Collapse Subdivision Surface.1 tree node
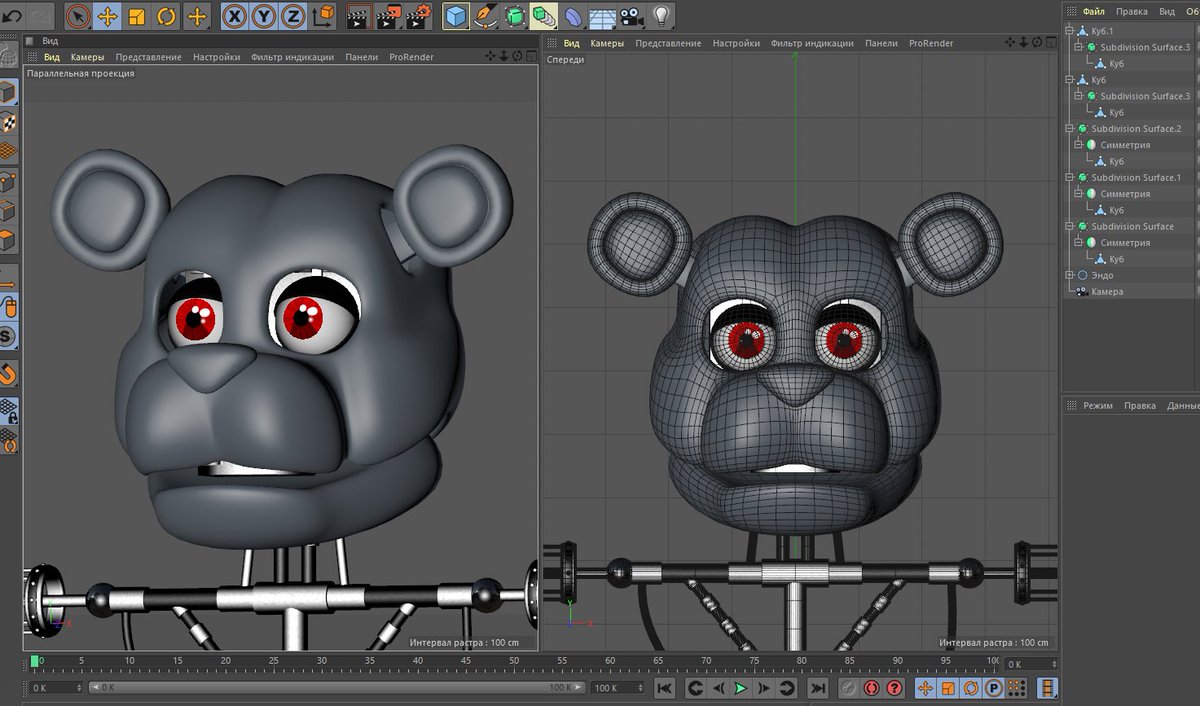This screenshot has height=706, width=1200. [1069, 178]
